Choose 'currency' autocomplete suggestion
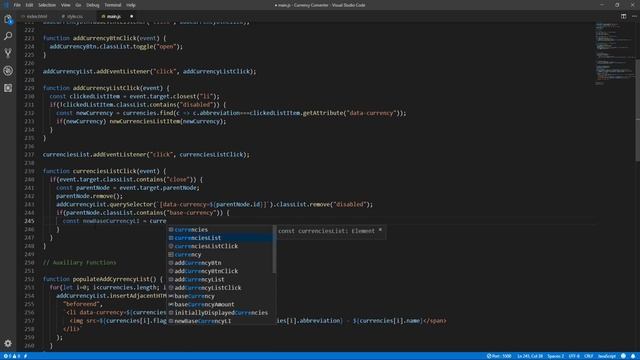Image resolution: width=640 pixels, height=360 pixels. pos(220,255)
